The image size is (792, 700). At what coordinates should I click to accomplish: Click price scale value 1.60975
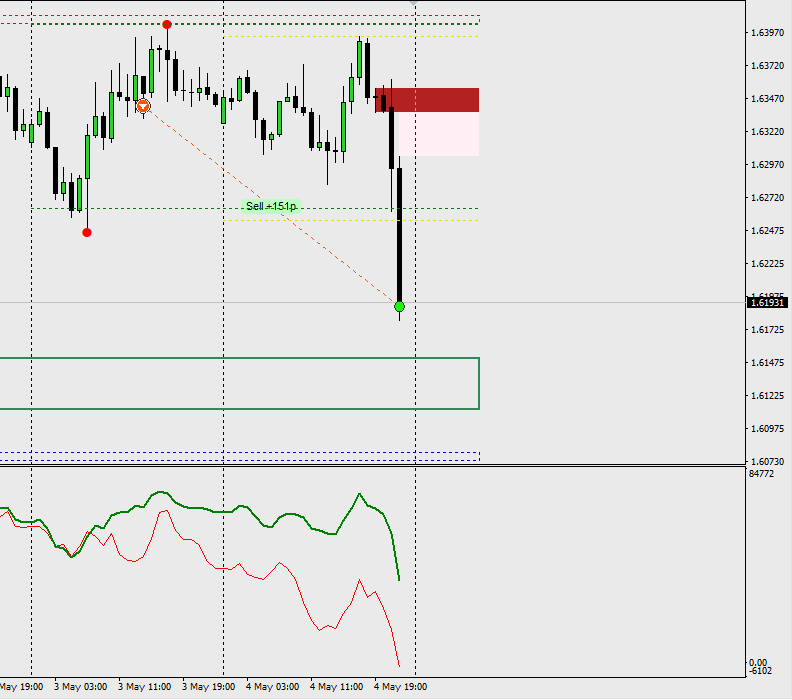pyautogui.click(x=768, y=429)
